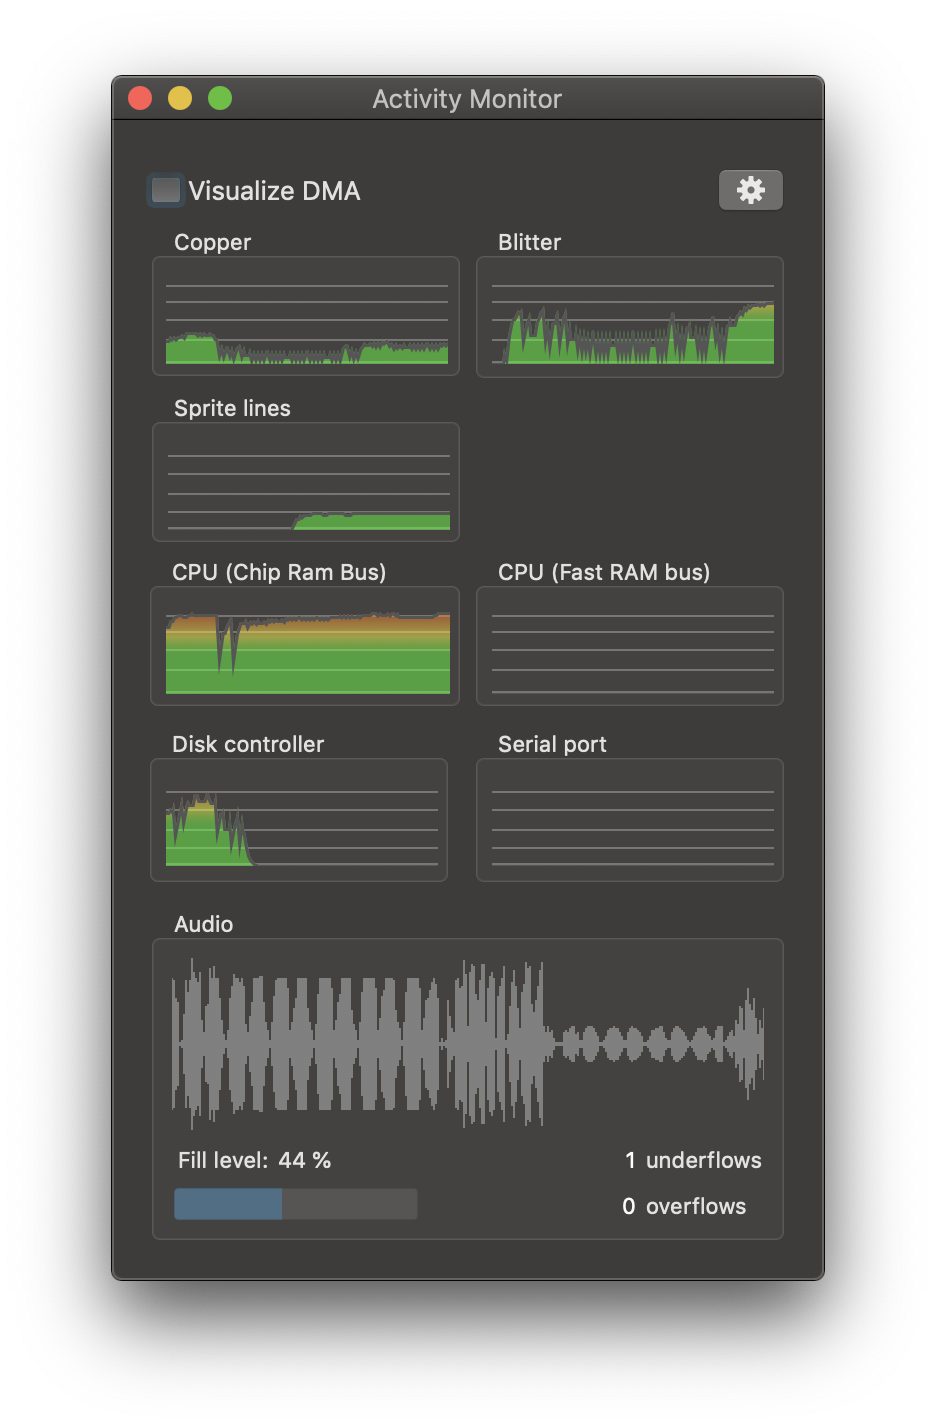
Task: Close the Activity Monitor window
Action: pos(140,98)
